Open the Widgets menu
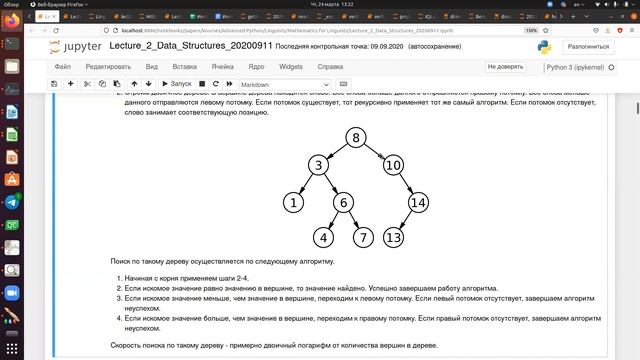This screenshot has width=640, height=360. tap(291, 67)
